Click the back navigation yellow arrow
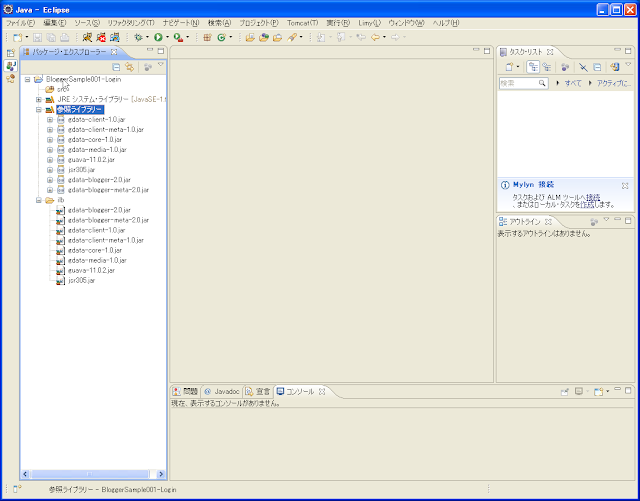 coord(375,38)
